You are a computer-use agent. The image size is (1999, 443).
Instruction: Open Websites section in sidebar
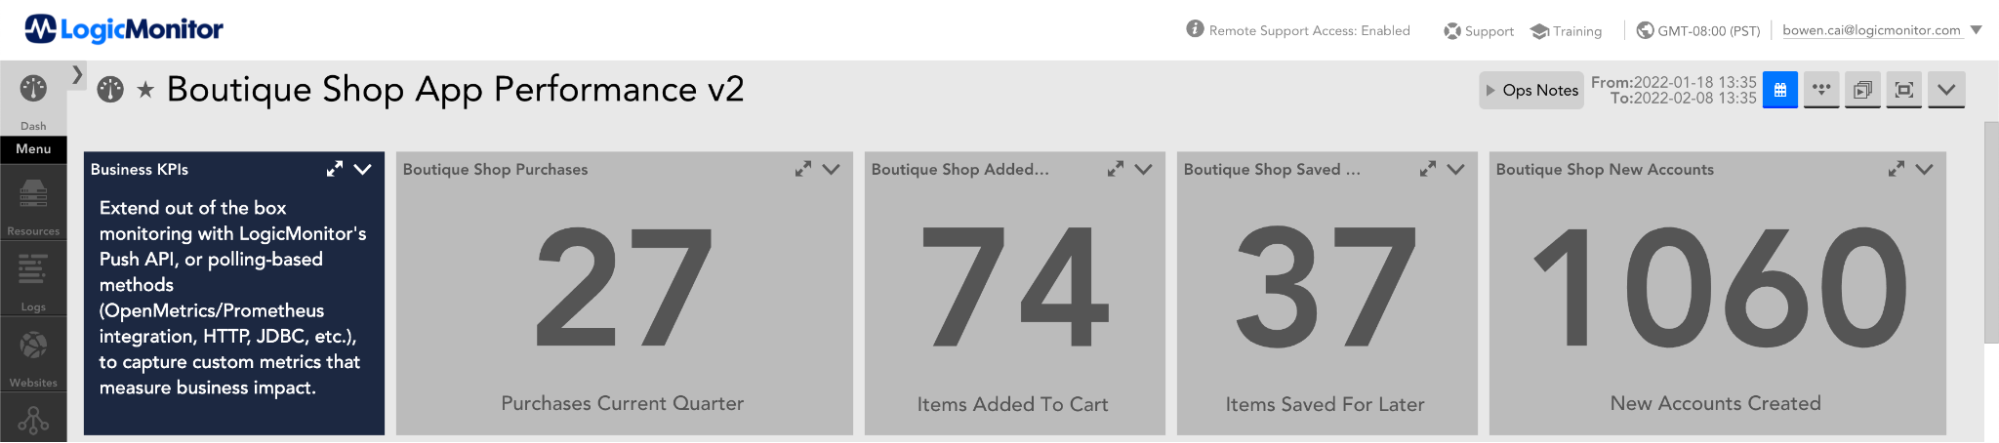(33, 356)
